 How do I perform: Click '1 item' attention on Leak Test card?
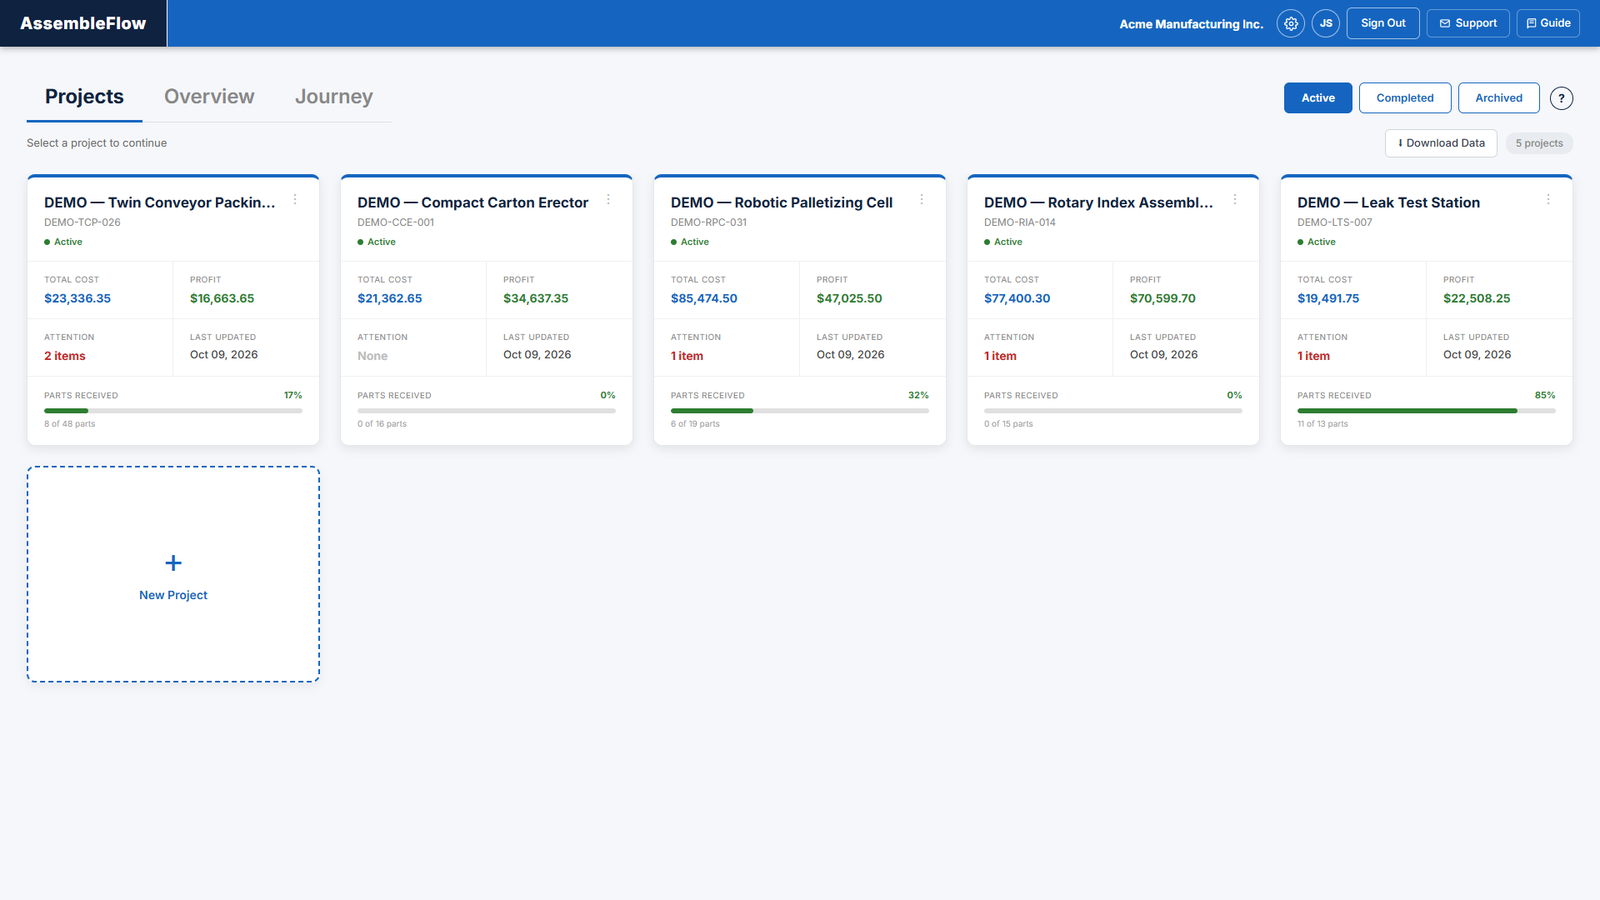[x=1314, y=356]
